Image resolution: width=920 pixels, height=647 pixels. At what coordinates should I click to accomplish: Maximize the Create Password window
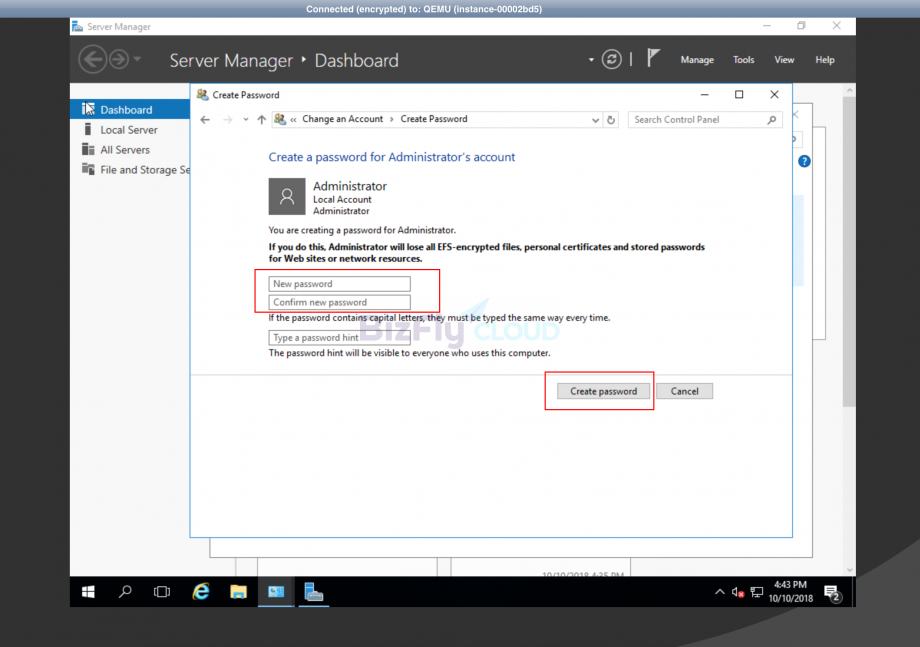[x=739, y=94]
